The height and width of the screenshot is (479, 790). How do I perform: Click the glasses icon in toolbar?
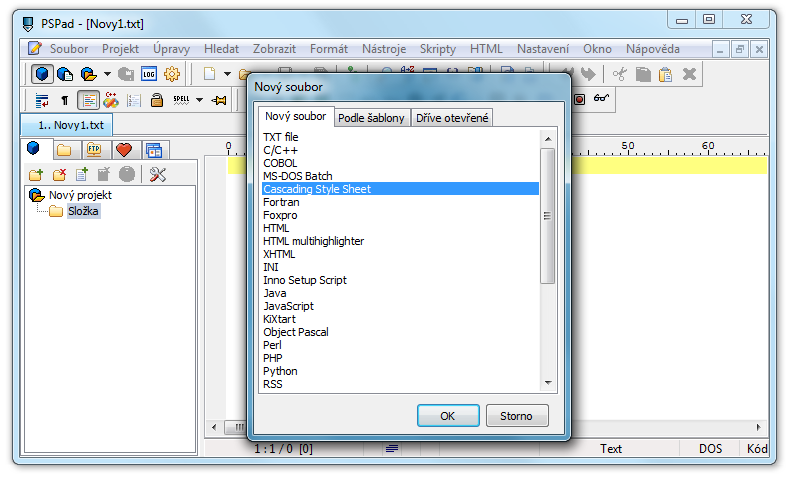click(x=601, y=99)
